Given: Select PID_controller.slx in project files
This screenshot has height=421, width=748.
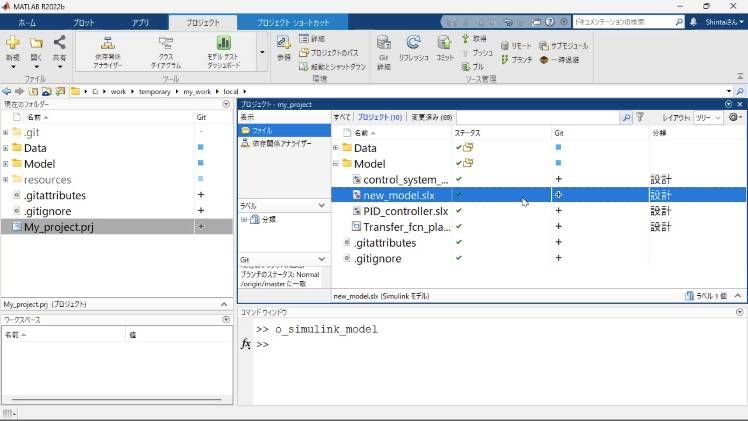Looking at the screenshot, I should [405, 211].
